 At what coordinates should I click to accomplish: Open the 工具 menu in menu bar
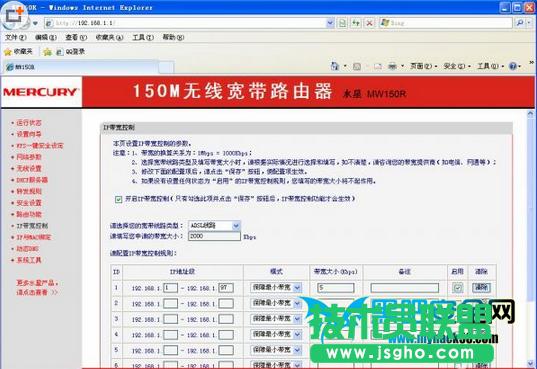click(143, 37)
